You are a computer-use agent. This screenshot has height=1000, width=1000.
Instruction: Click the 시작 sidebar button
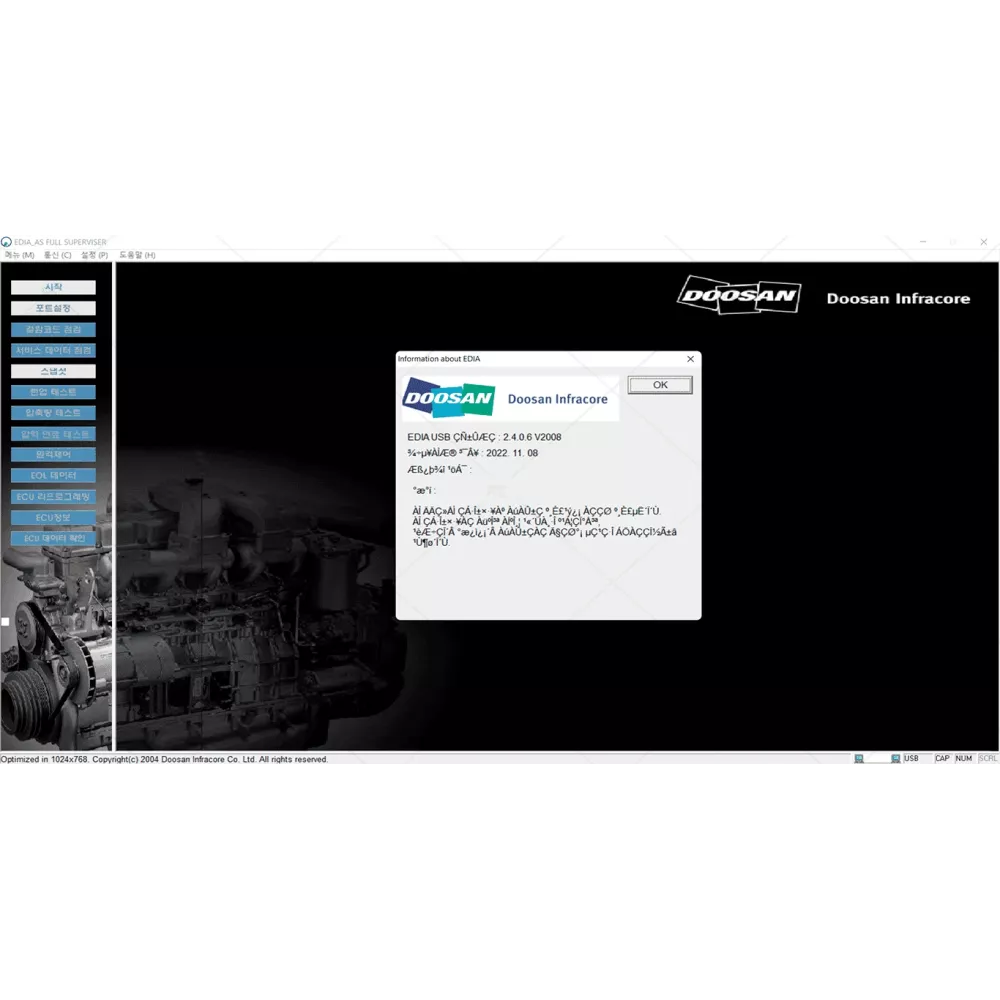click(x=53, y=287)
